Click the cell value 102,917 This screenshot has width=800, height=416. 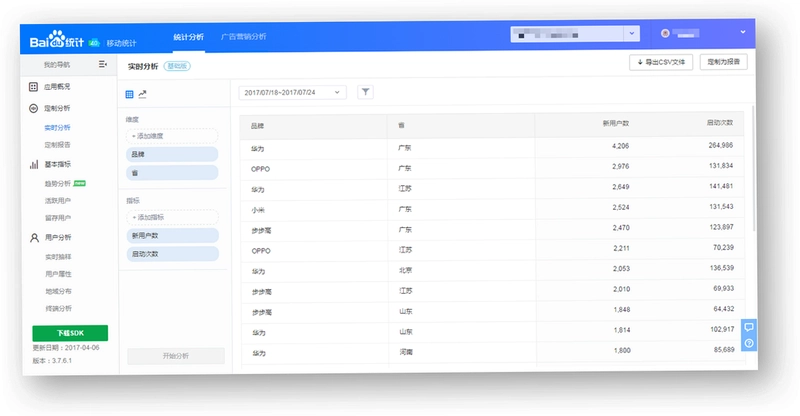pyautogui.click(x=722, y=329)
